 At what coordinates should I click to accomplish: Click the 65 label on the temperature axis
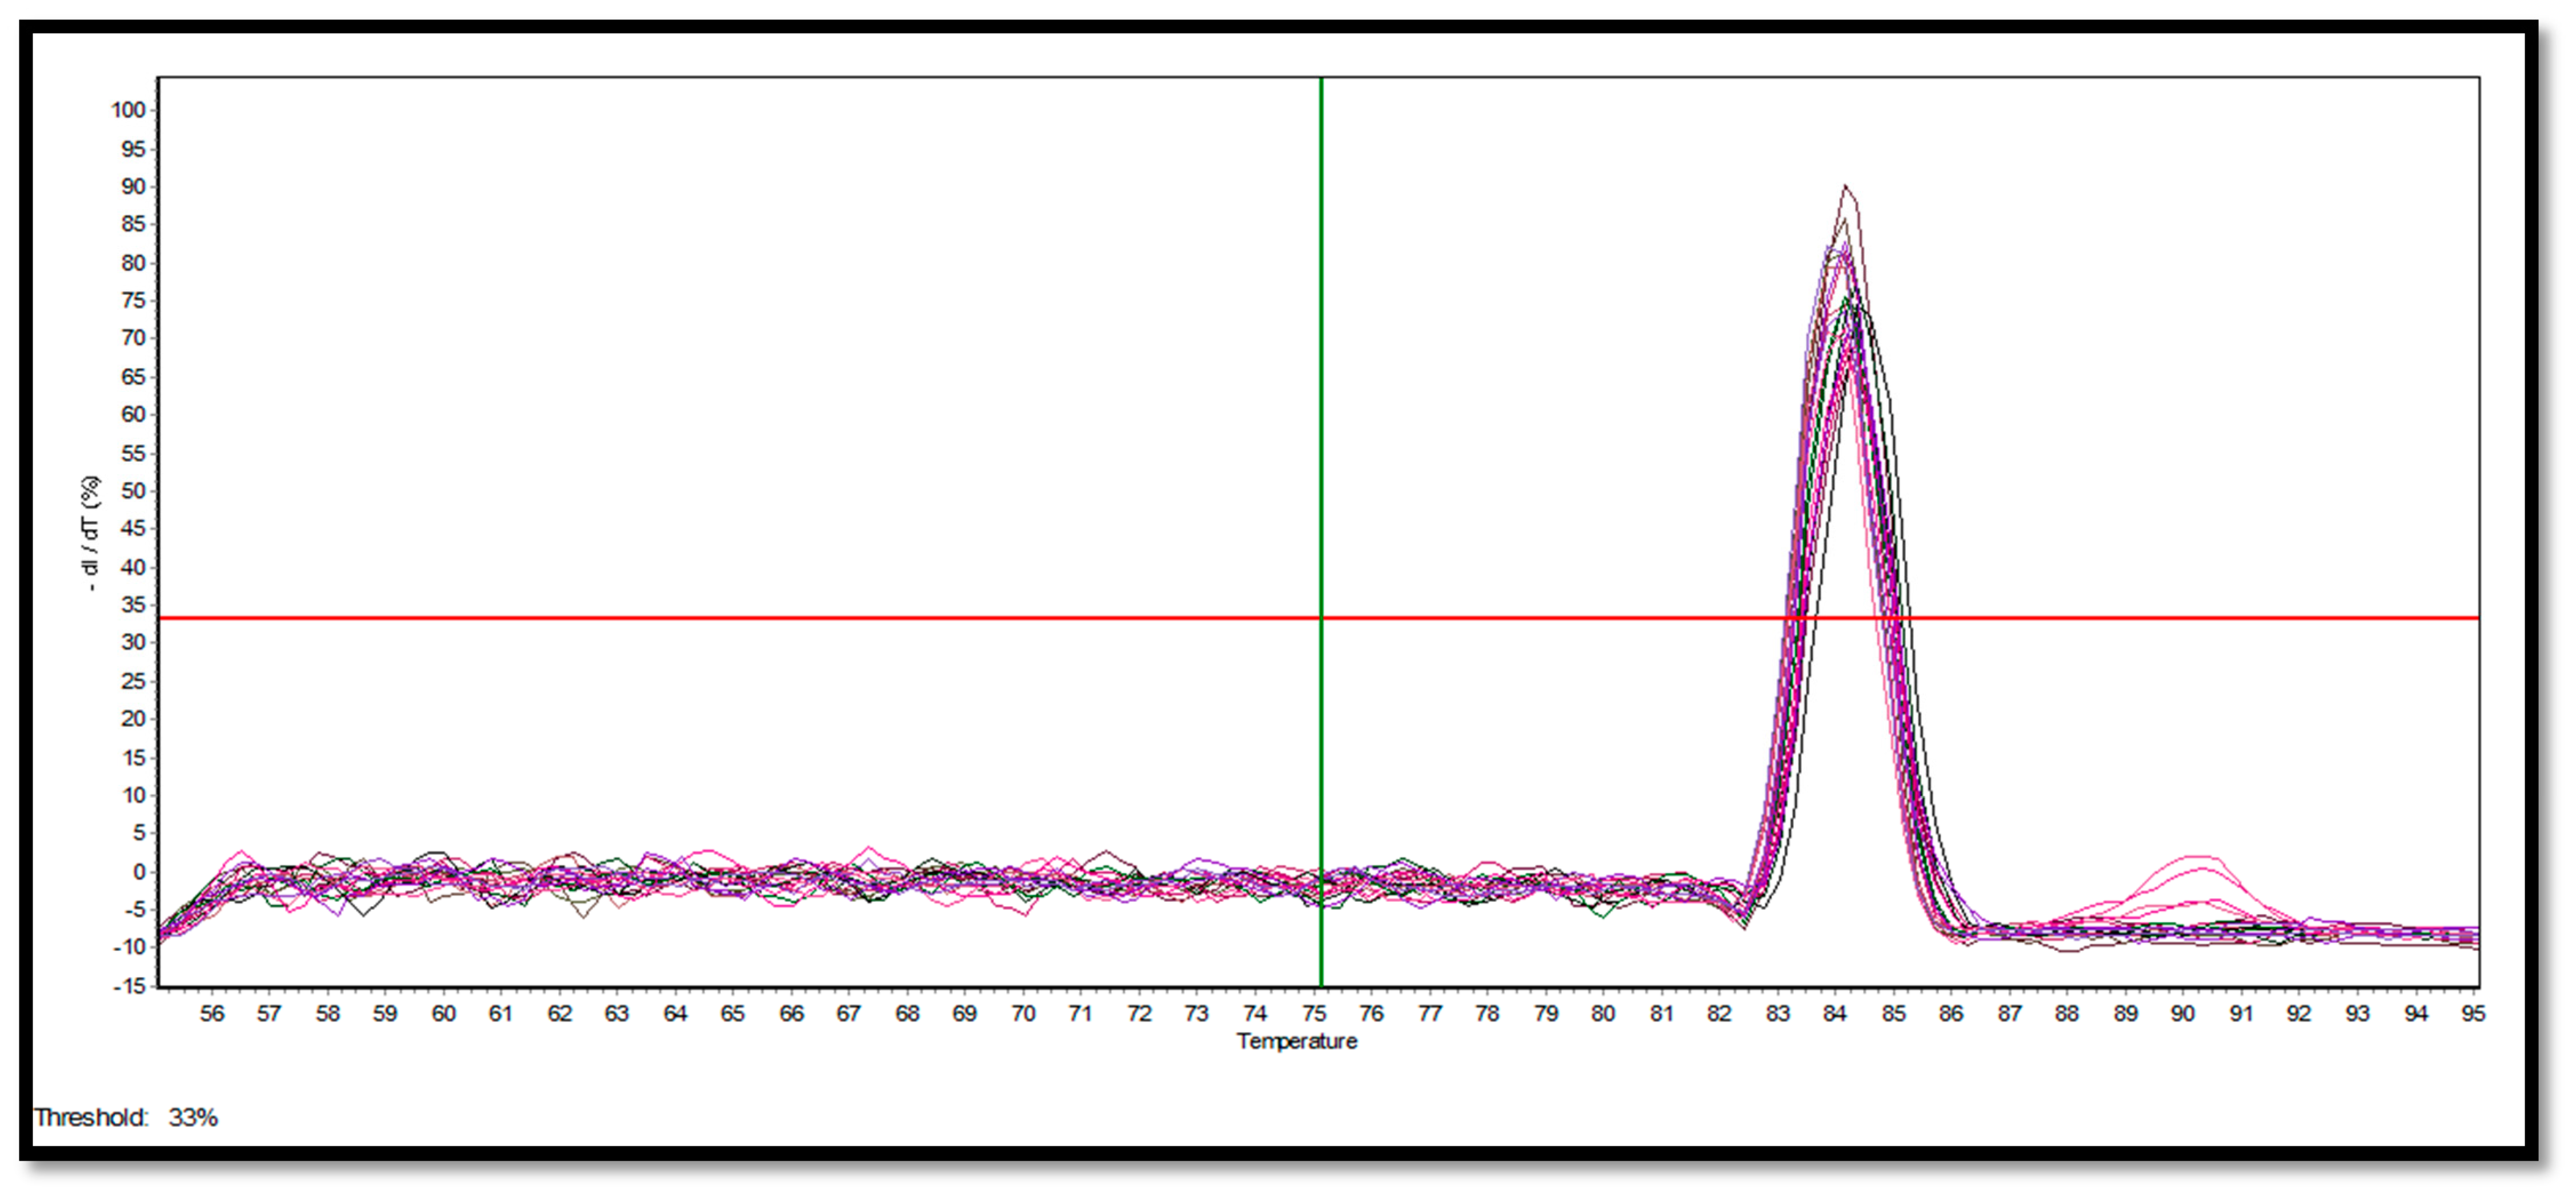click(x=733, y=1013)
